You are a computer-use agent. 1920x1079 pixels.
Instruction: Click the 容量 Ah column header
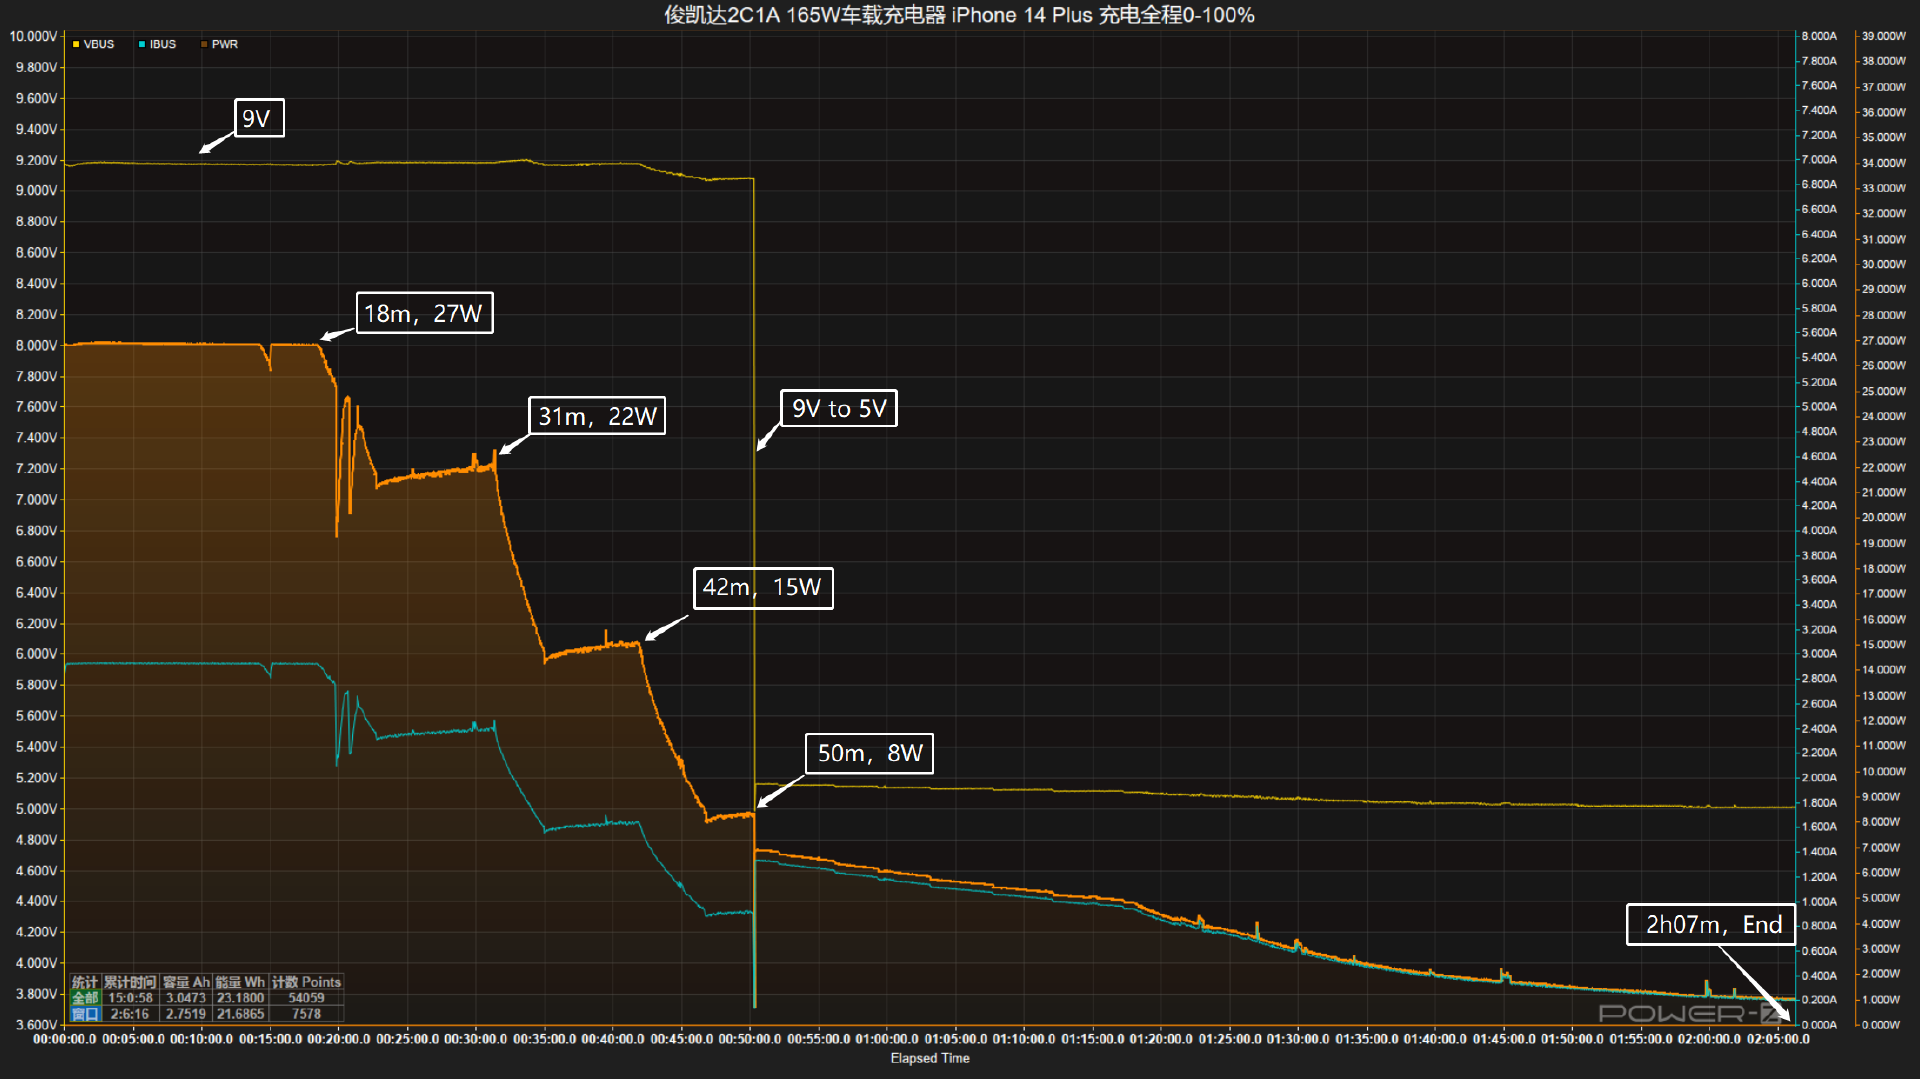point(186,982)
